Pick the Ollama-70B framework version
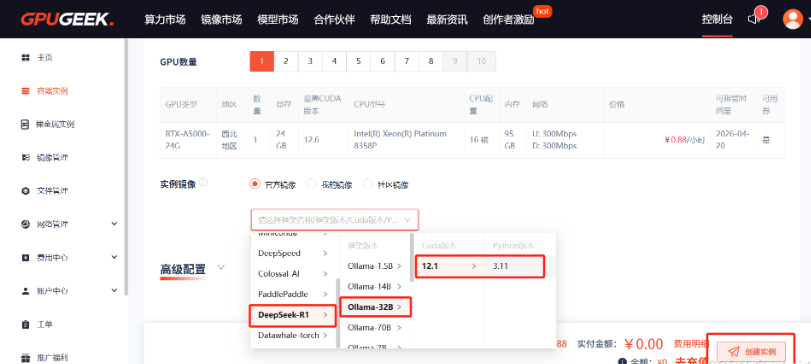811x364 pixels. (x=375, y=327)
